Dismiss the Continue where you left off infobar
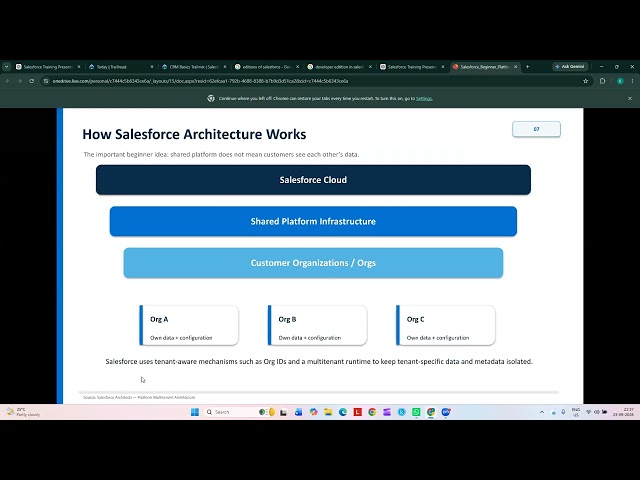This screenshot has width=640, height=480. coord(630,98)
